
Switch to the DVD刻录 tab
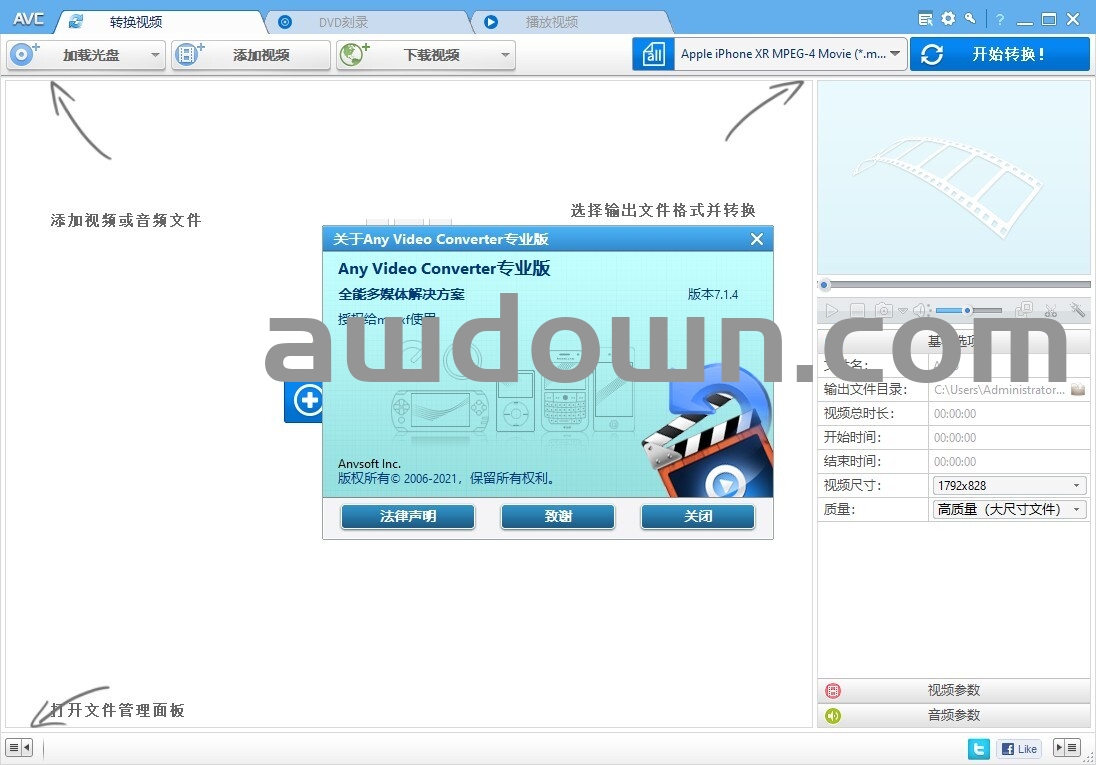click(364, 22)
